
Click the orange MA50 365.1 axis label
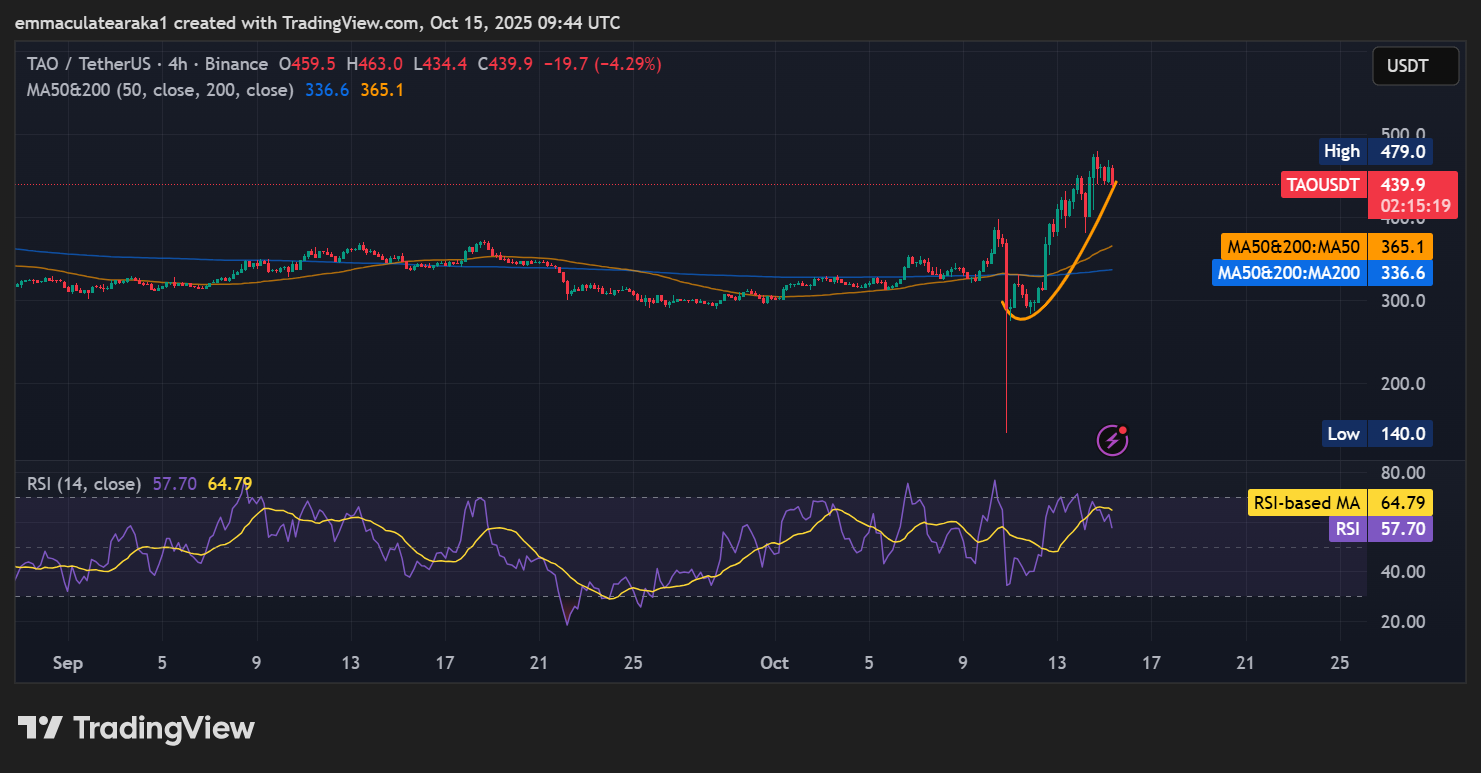pos(1326,246)
